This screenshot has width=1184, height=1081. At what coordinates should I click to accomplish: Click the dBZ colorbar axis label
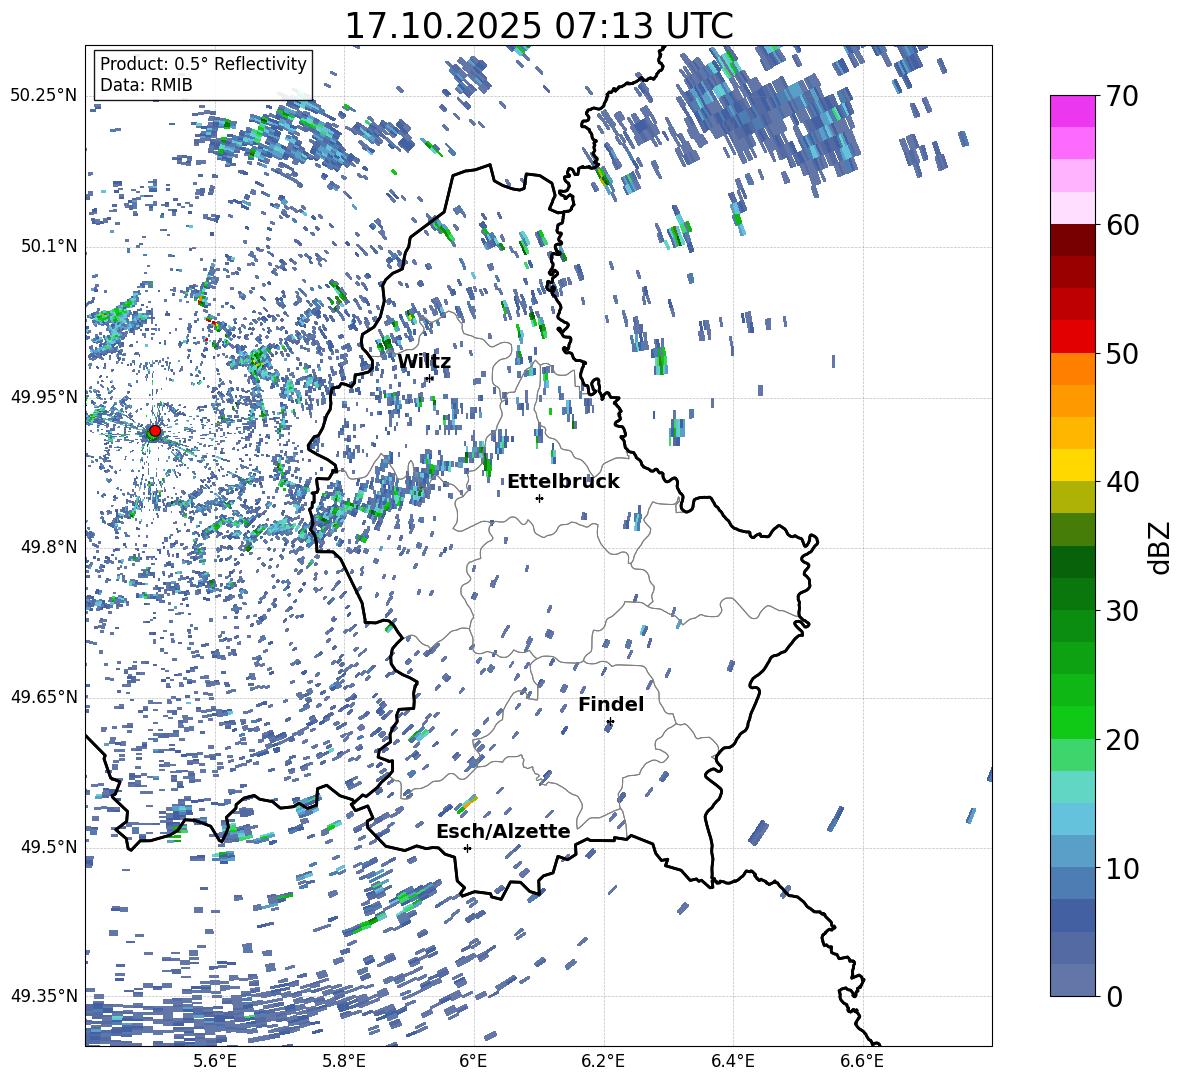(1160, 548)
